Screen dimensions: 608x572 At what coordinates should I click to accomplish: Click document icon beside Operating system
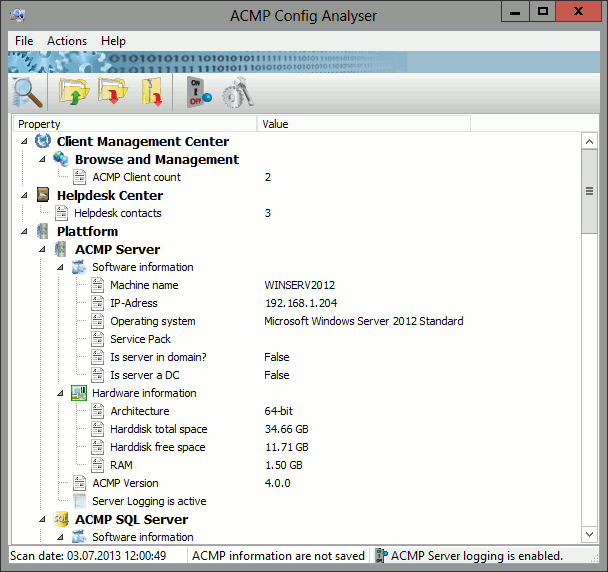point(97,321)
